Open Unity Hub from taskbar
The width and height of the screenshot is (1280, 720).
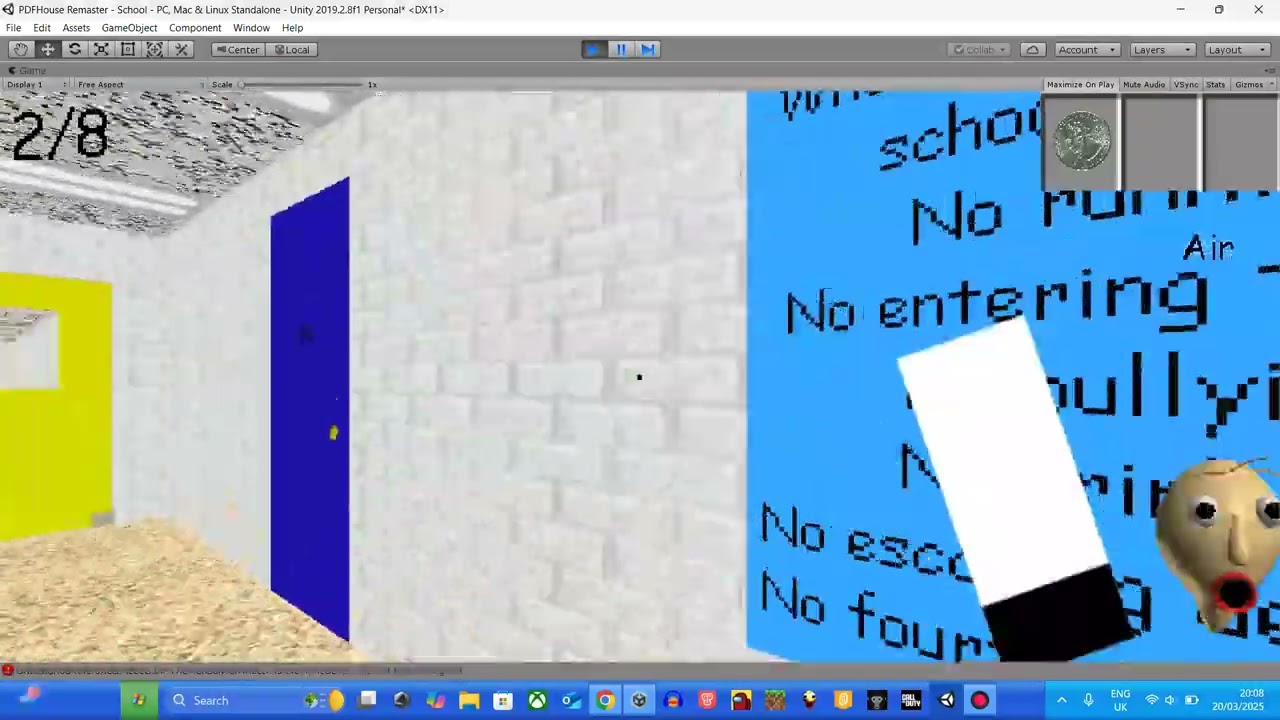click(639, 700)
